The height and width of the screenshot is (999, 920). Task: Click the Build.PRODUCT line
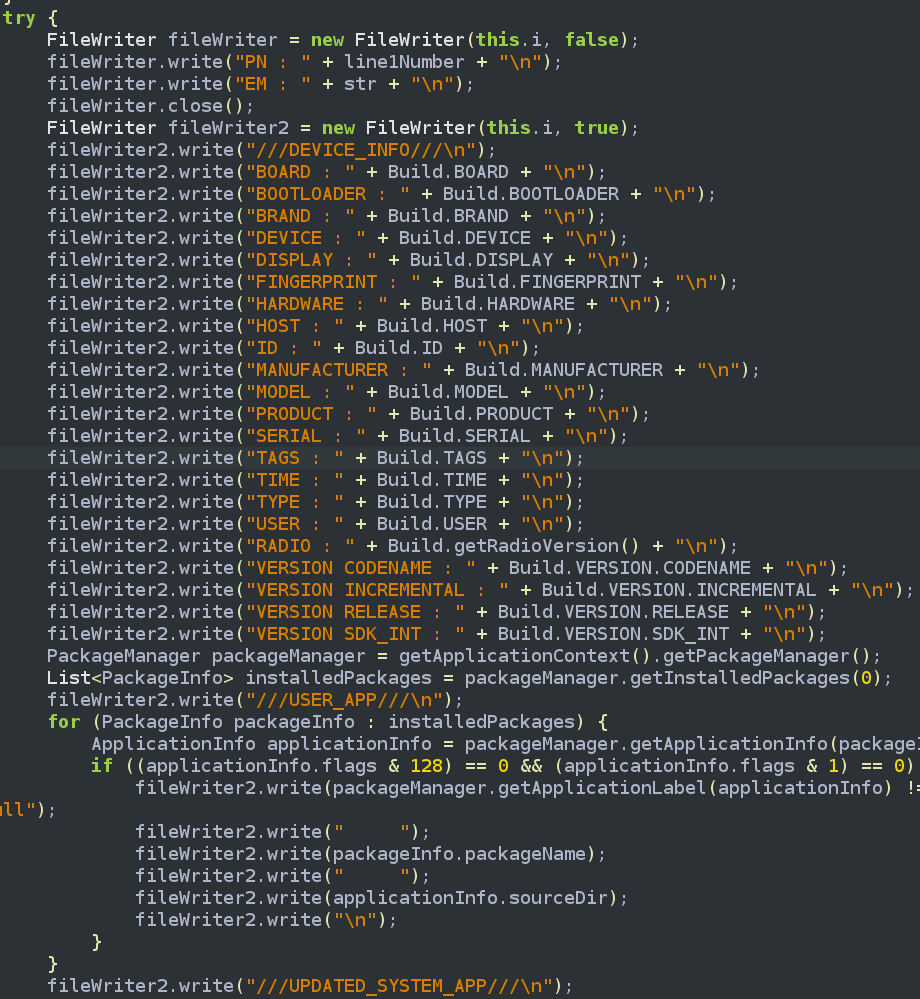(x=348, y=413)
